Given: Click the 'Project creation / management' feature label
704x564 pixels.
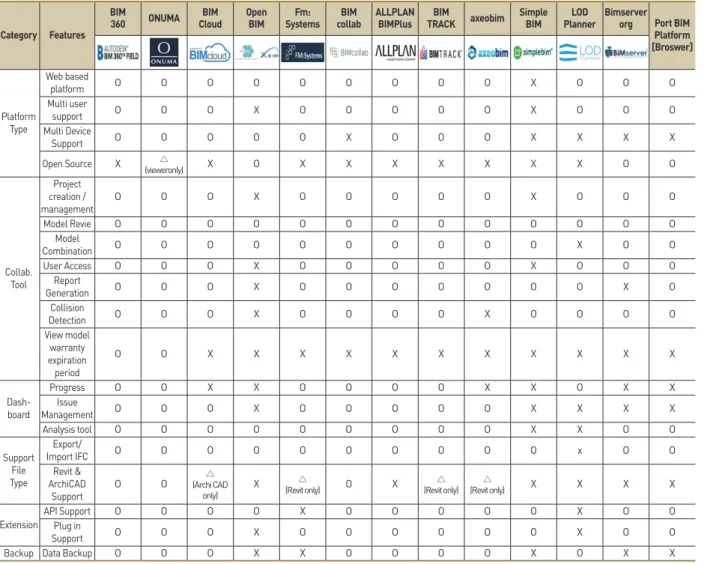Looking at the screenshot, I should (67, 197).
